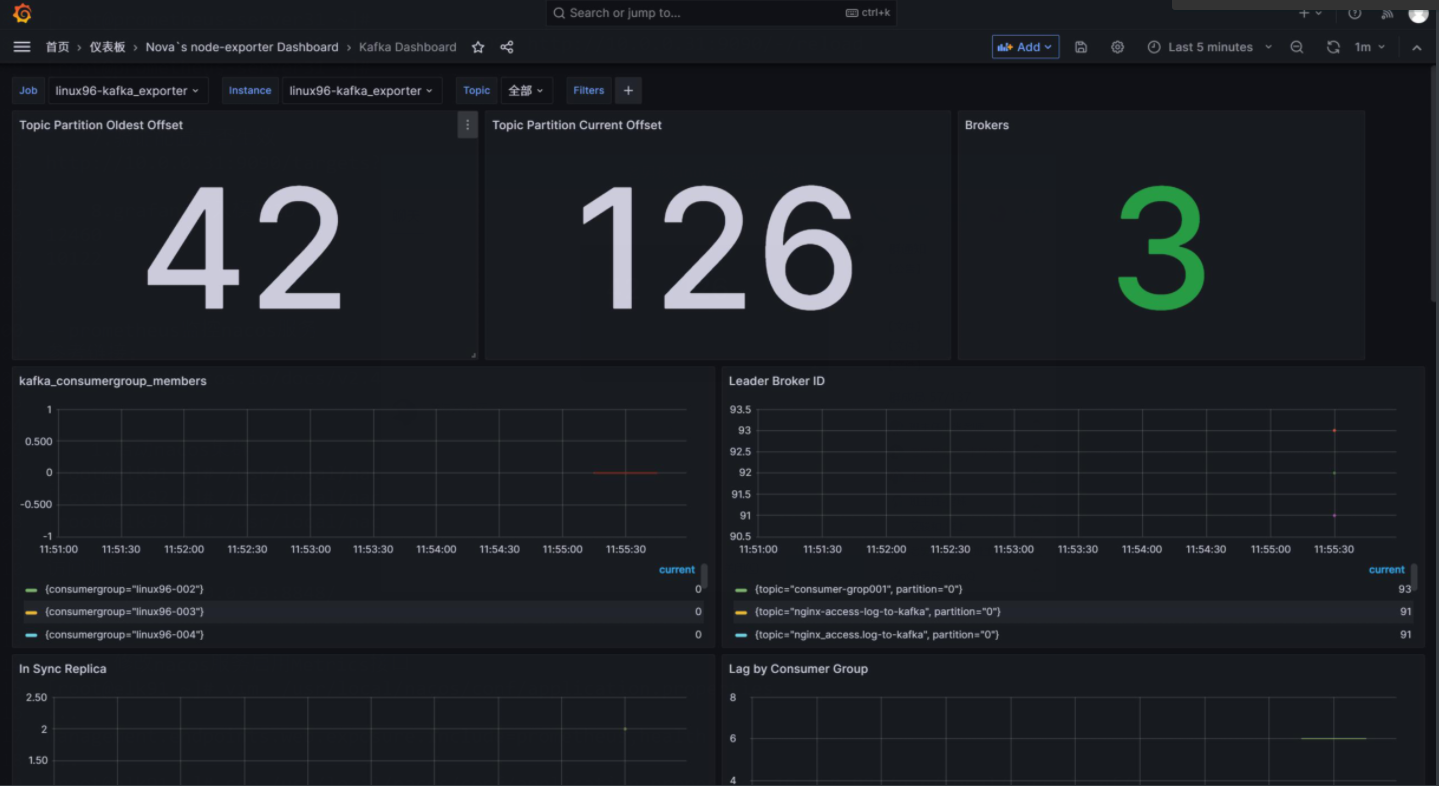This screenshot has height=786, width=1439.
Task: Click the Leader Broker ID legend scrollbar
Action: pos(1414,577)
